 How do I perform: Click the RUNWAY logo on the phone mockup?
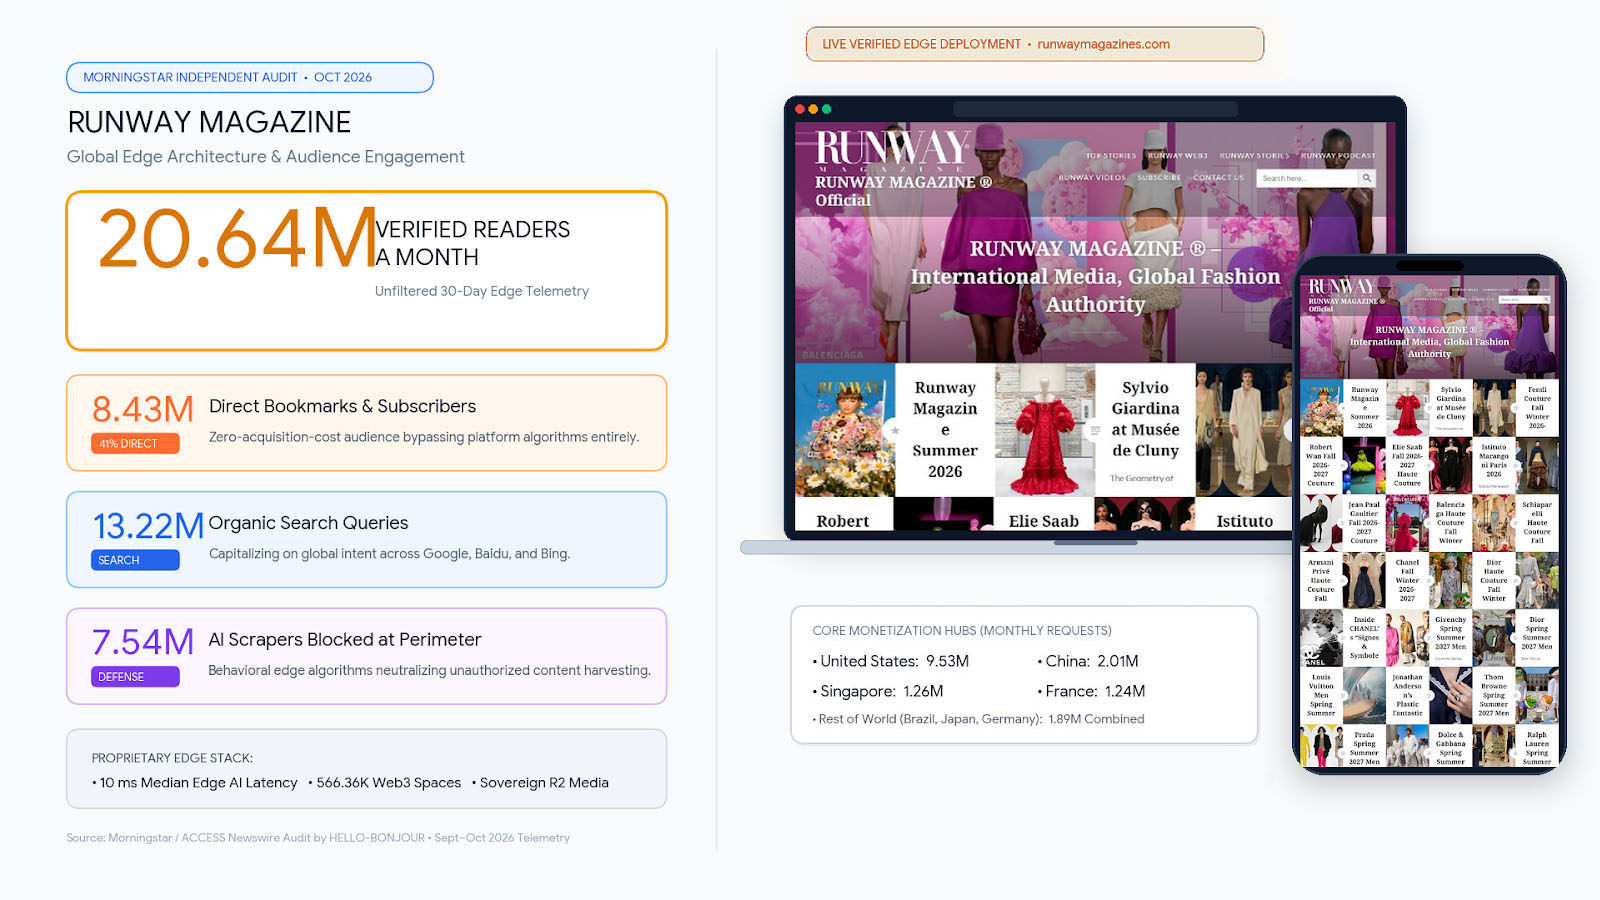coord(1342,286)
